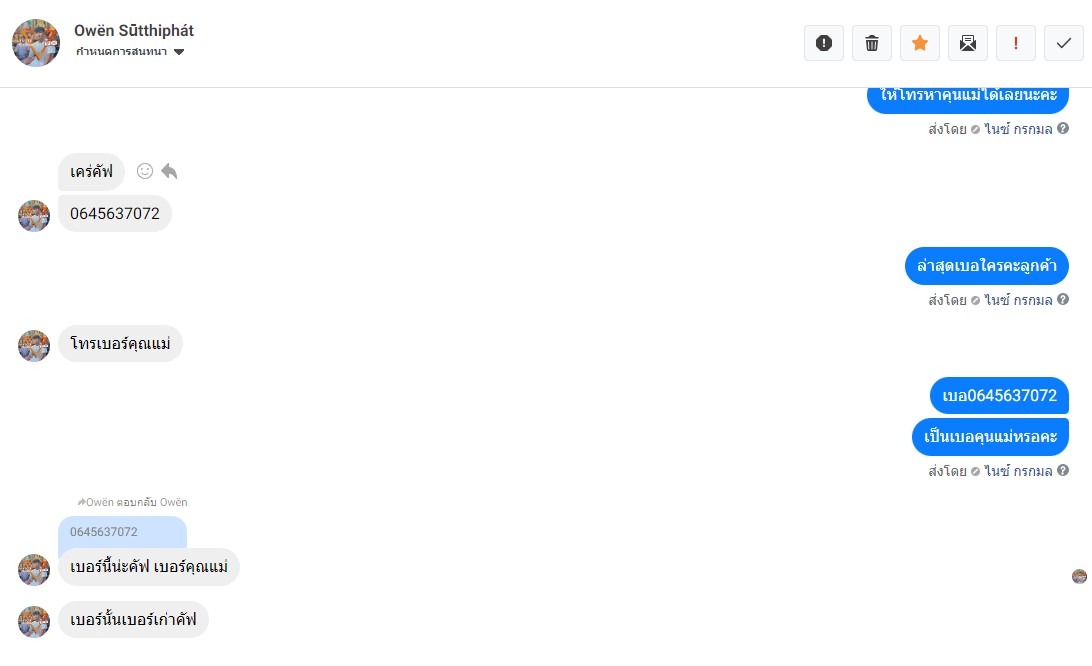Delete conversation using the trash icon

pyautogui.click(x=872, y=43)
